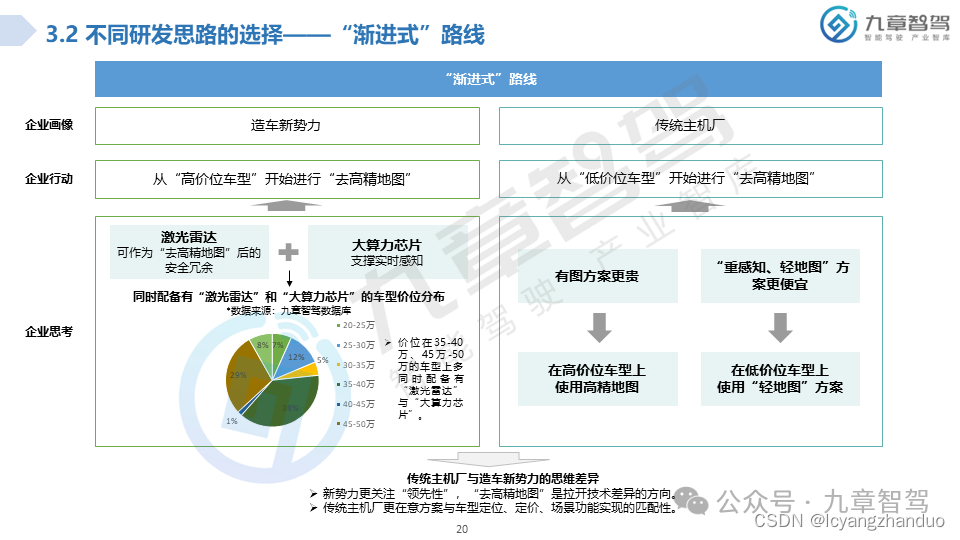Image resolution: width=960 pixels, height=540 pixels.
Task: Select the chart title 同时配备有"激光雷达"和"大算力芯片"
Action: [x=288, y=296]
